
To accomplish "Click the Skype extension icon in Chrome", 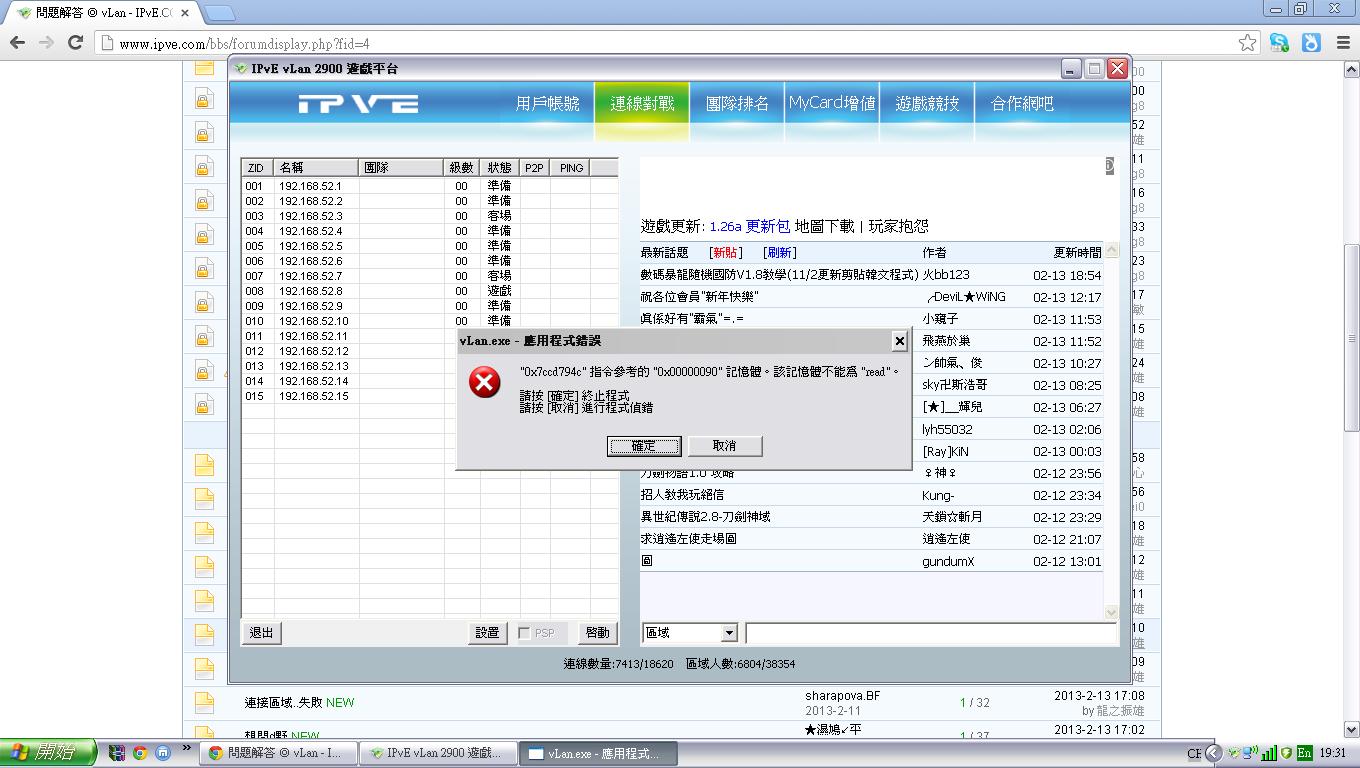I will 1279,42.
